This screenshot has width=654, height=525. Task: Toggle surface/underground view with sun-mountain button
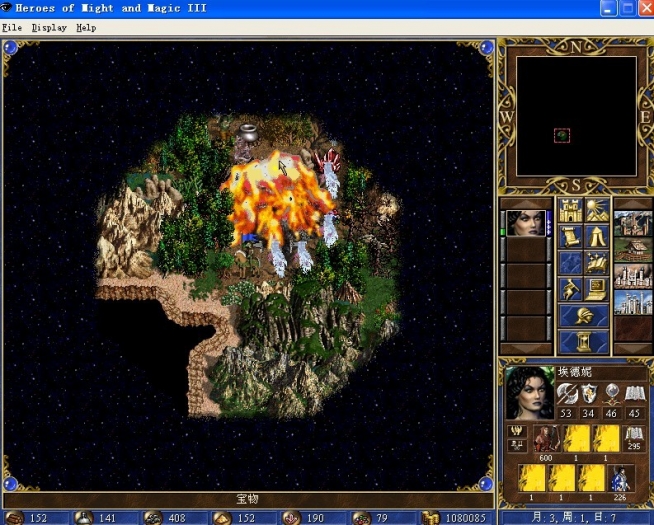coord(596,210)
